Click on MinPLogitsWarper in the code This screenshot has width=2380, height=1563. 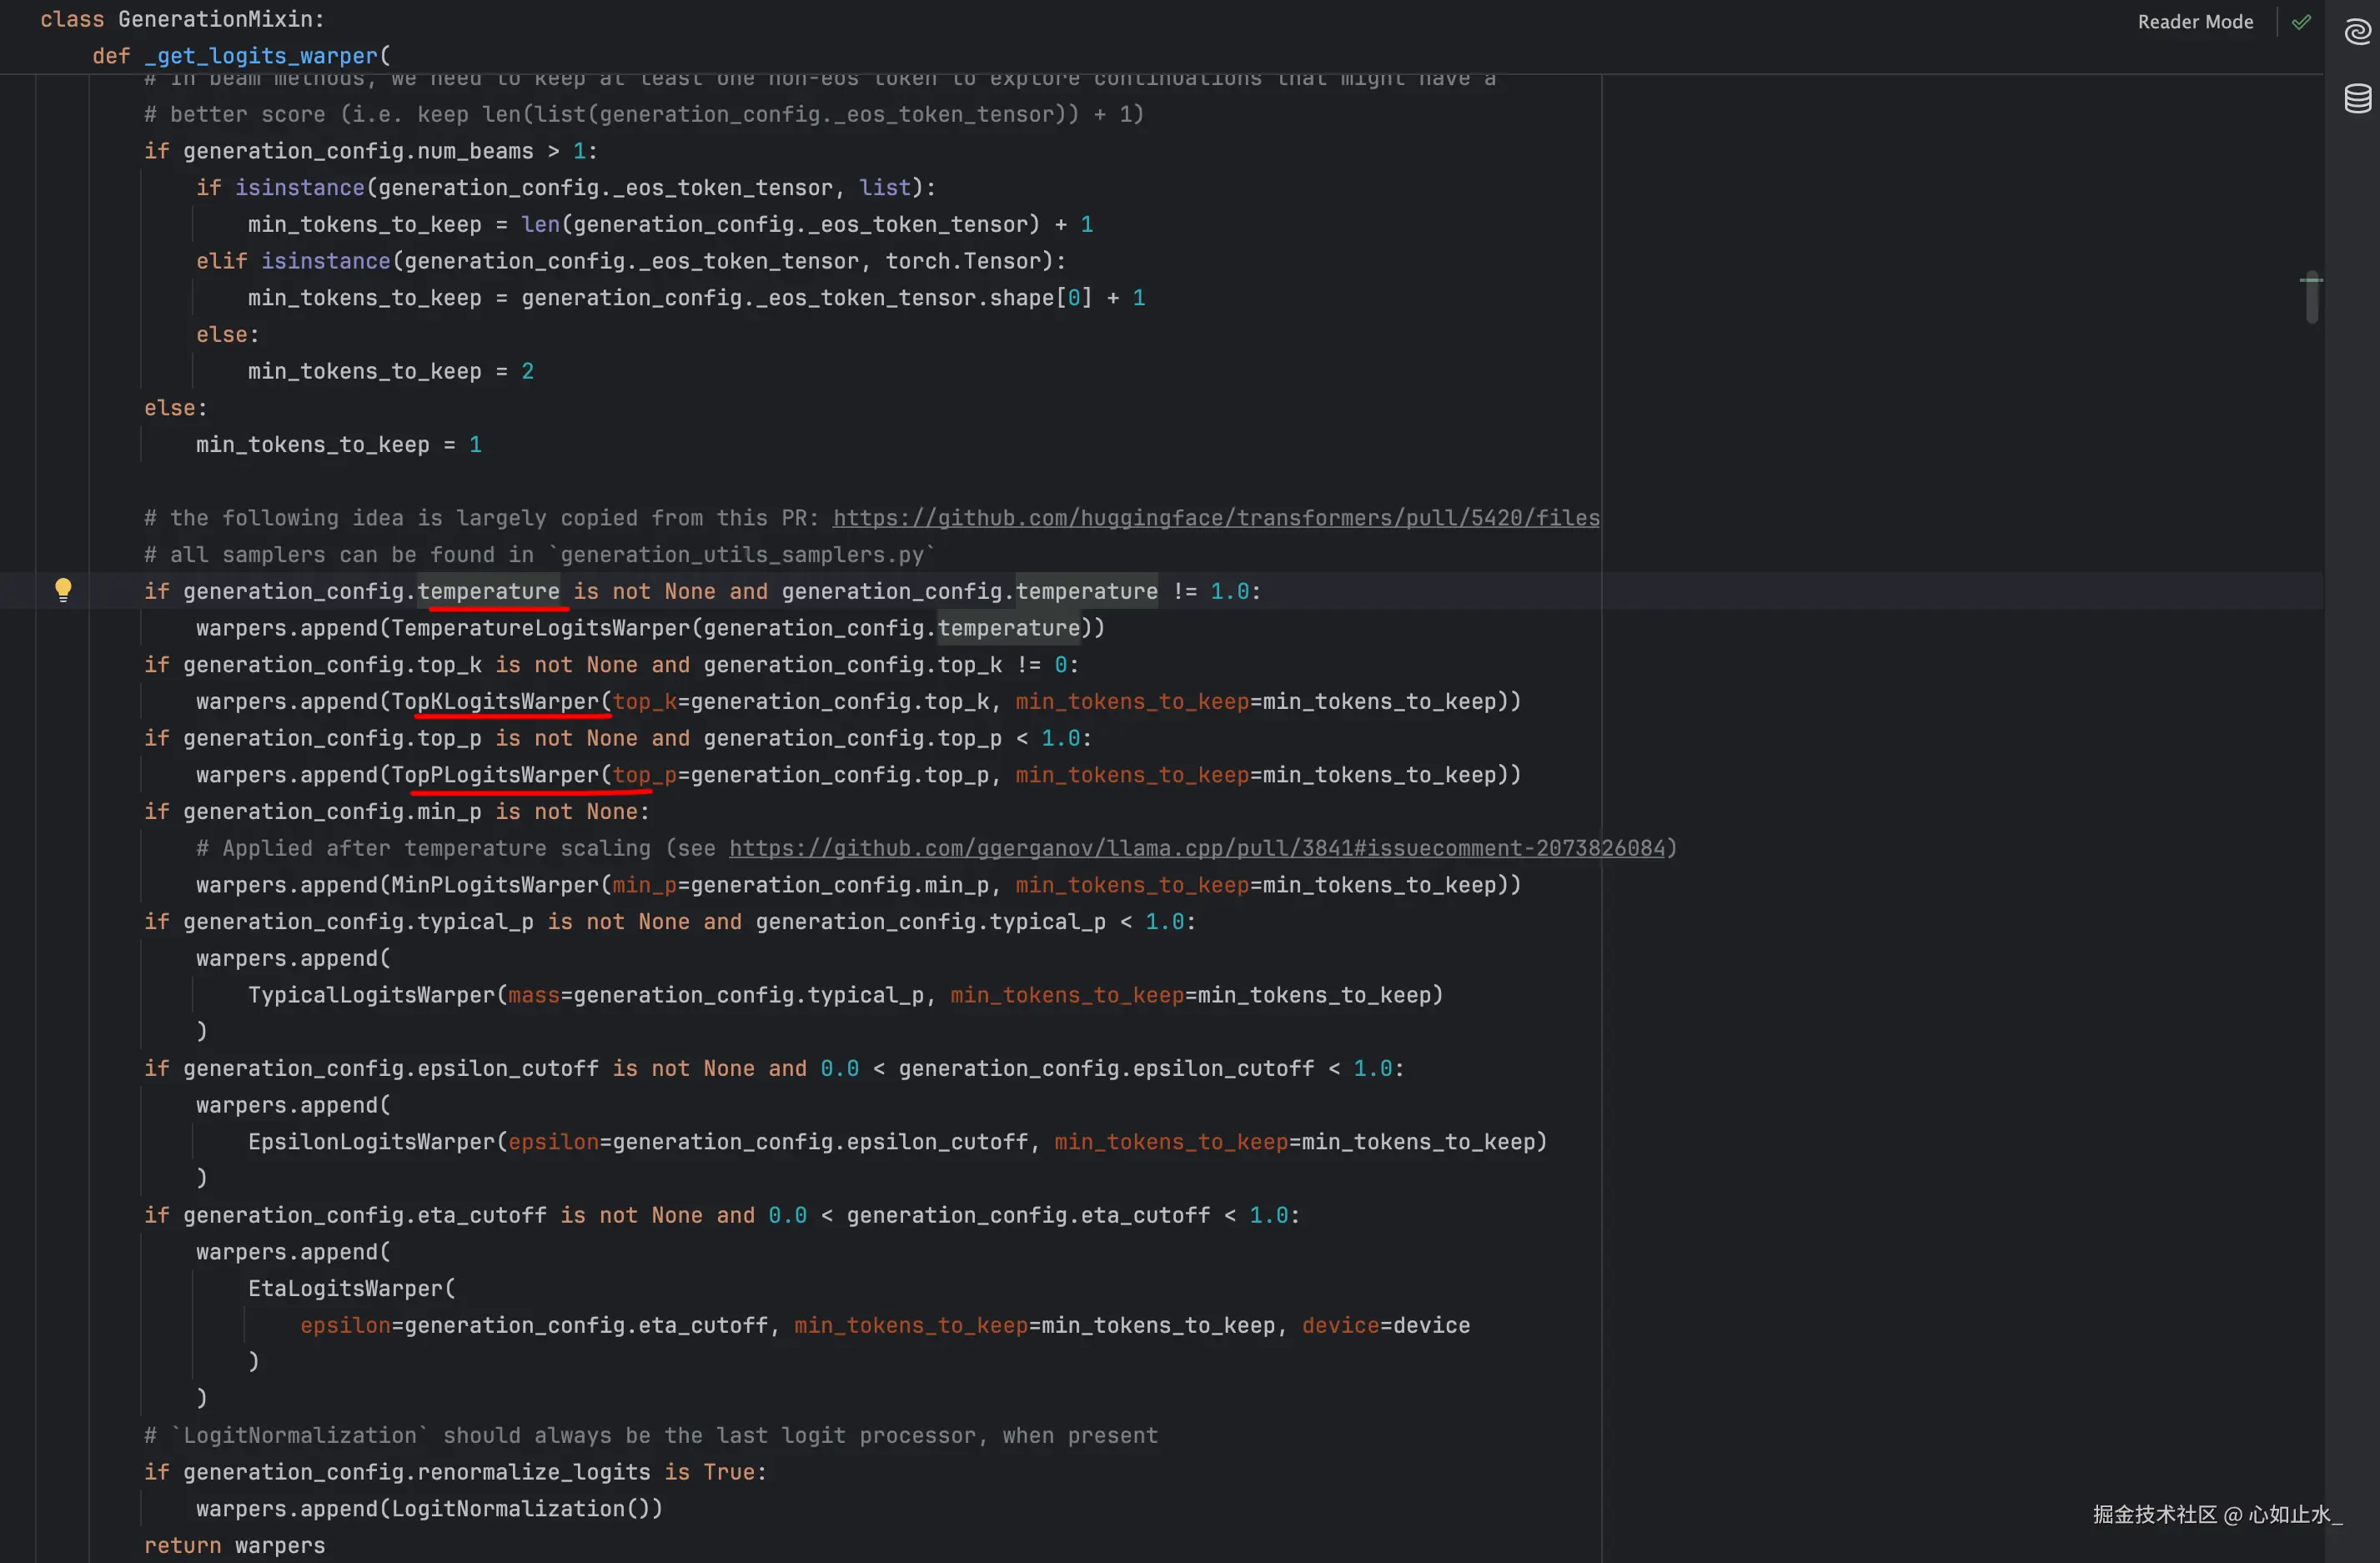click(x=495, y=885)
